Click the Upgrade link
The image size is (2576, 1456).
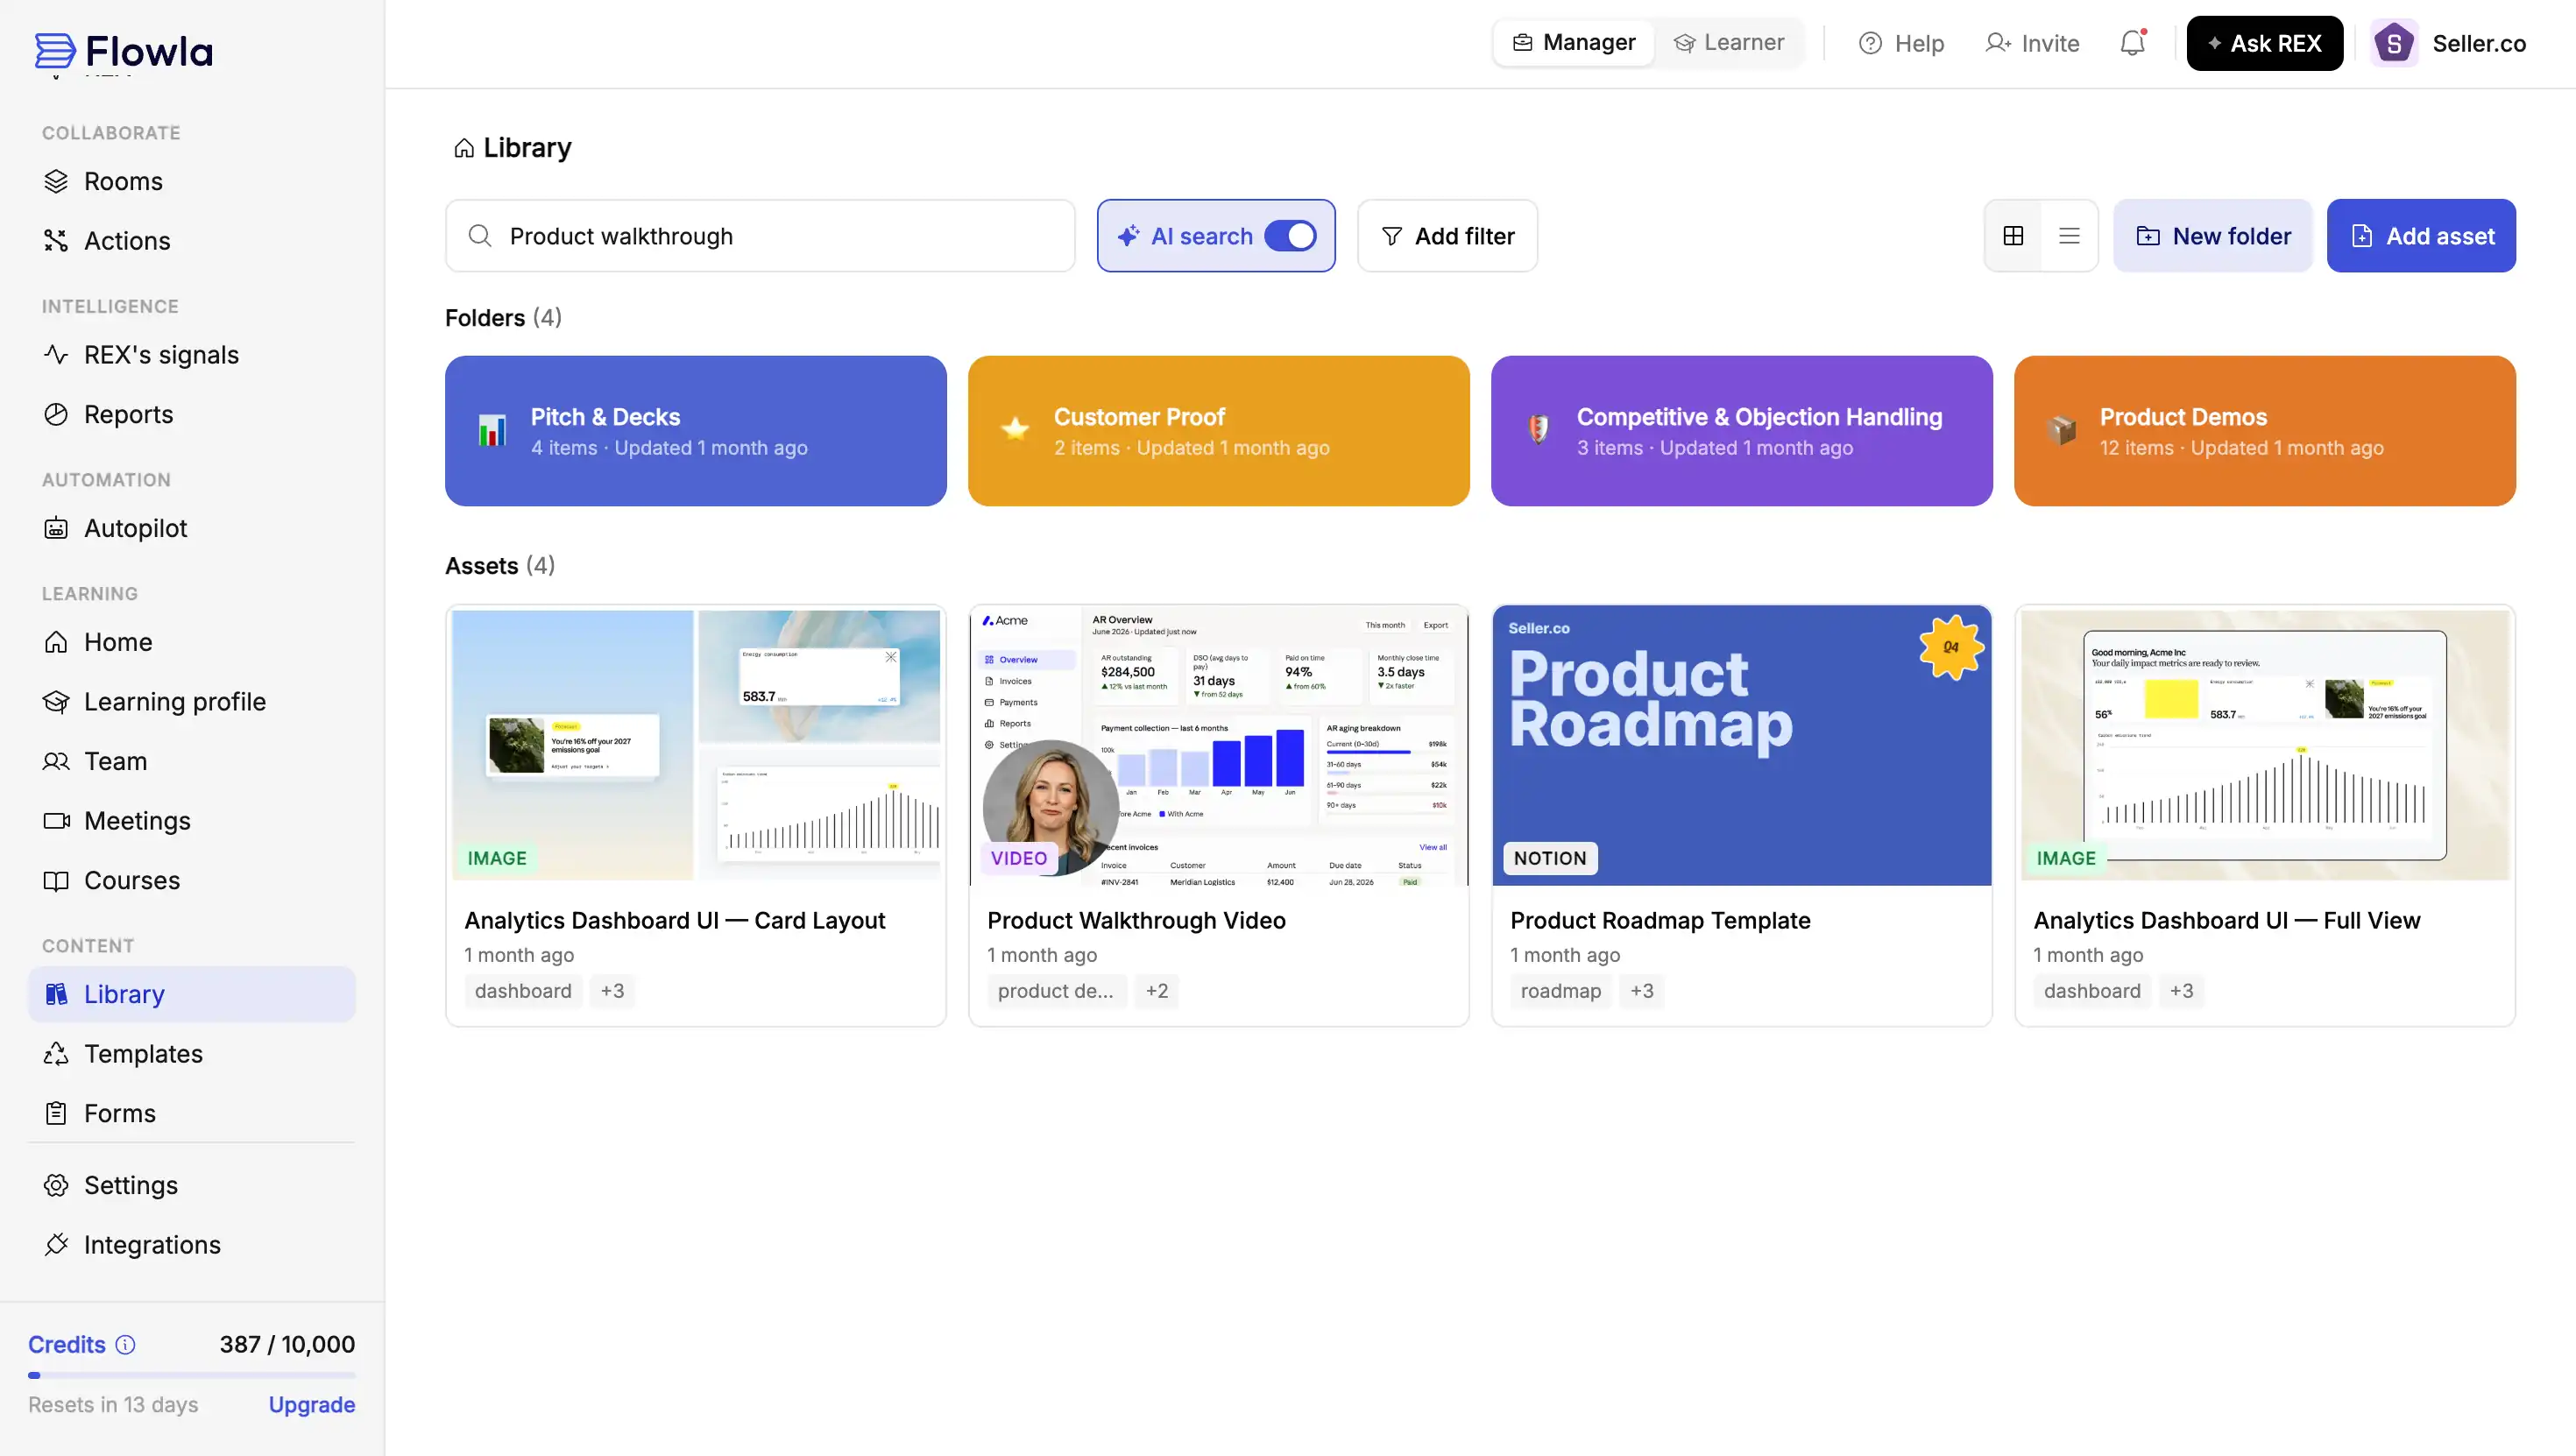312,1405
